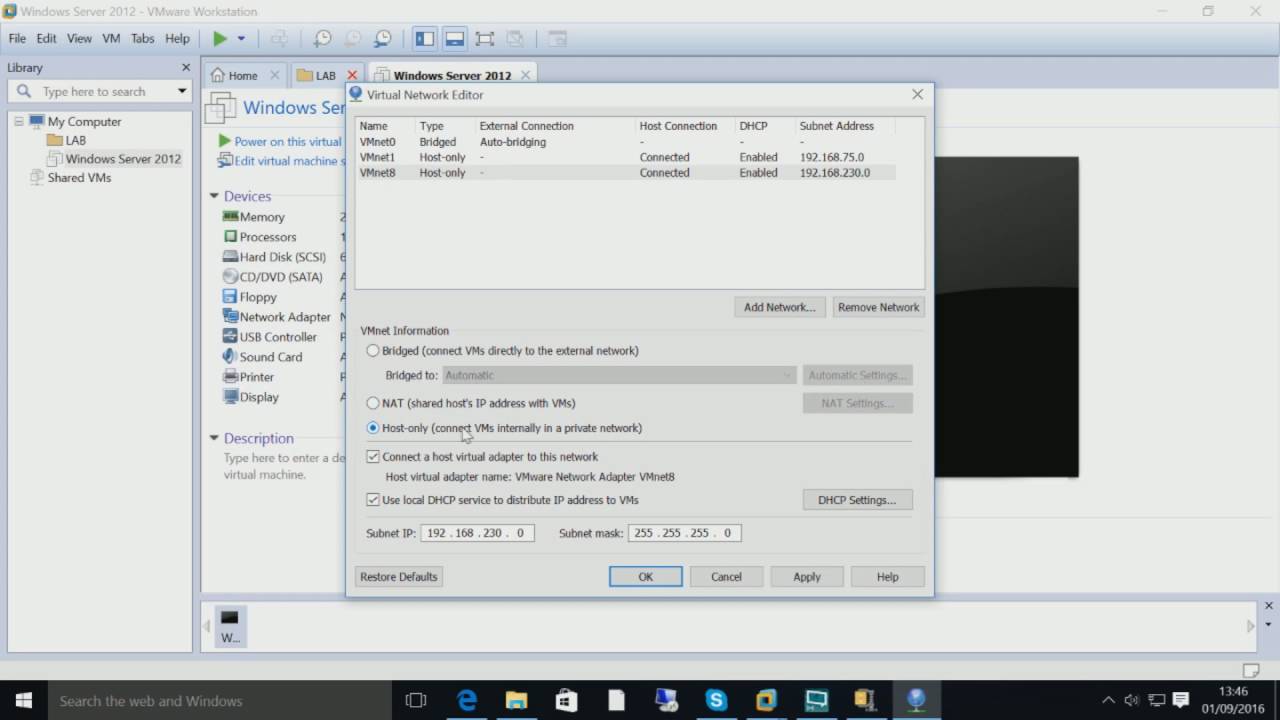Click the Remove Network button

(878, 307)
